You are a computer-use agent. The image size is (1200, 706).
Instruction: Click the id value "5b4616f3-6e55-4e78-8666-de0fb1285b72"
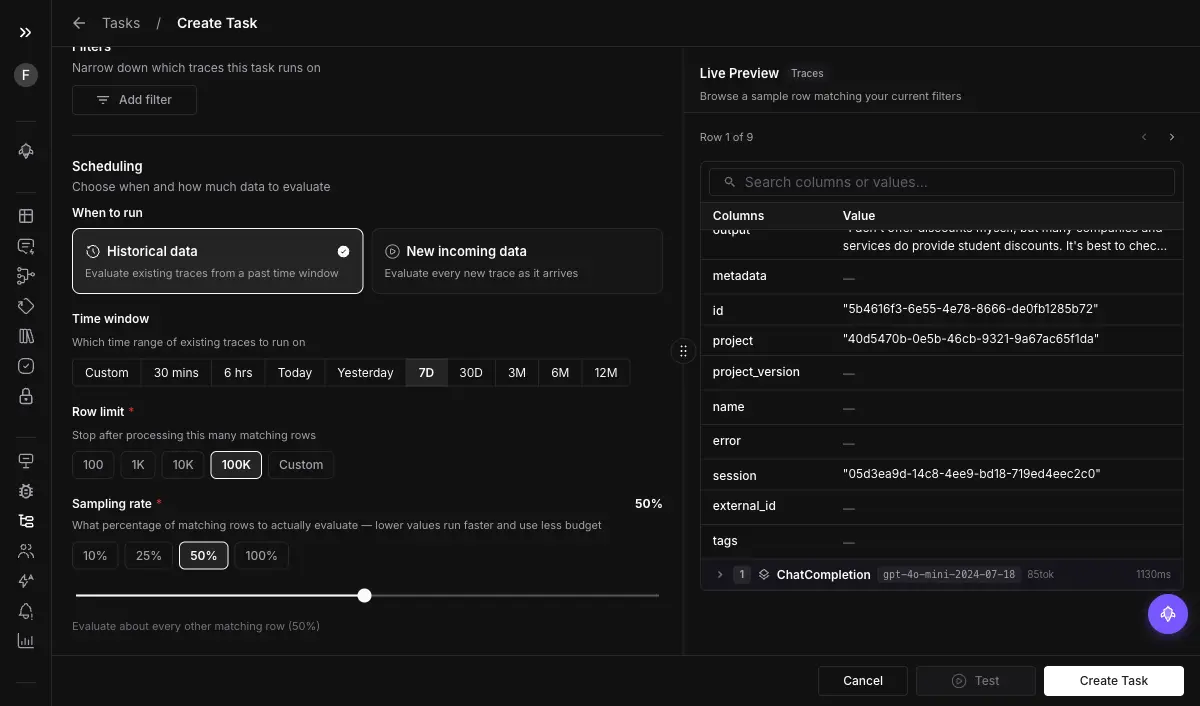point(970,310)
